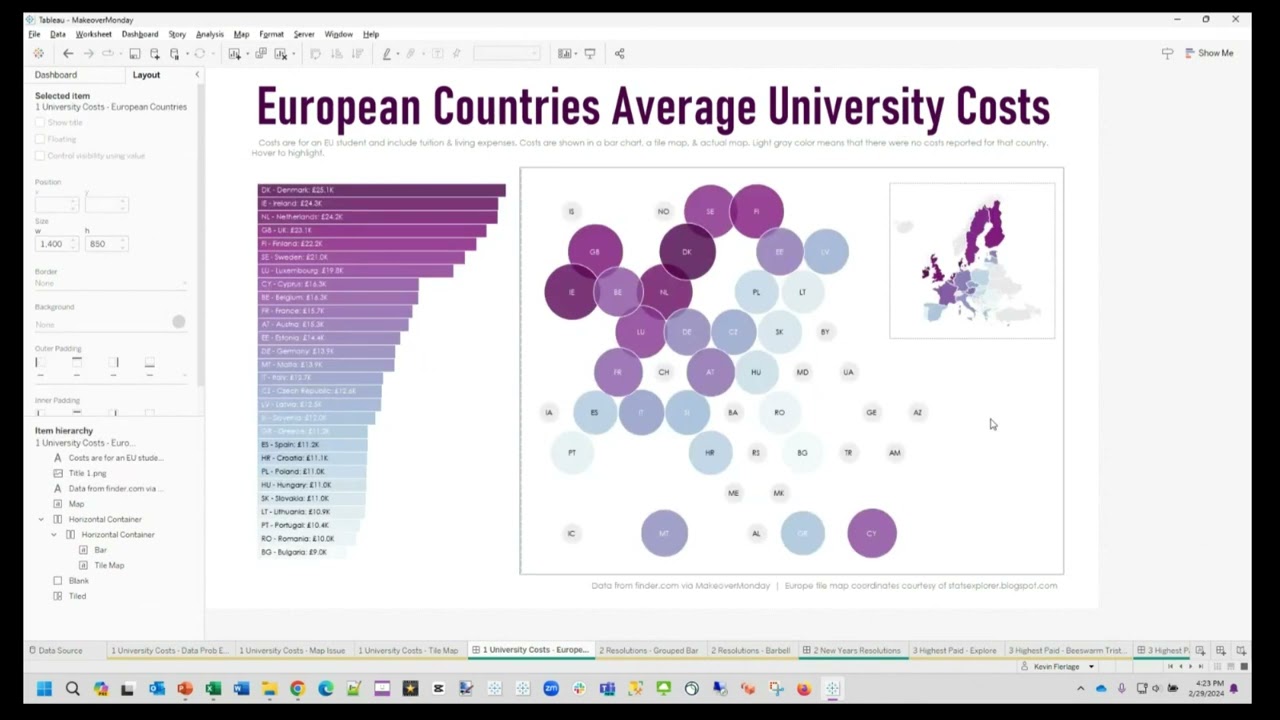
Task: Switch to the Layout pane tab
Action: [146, 75]
